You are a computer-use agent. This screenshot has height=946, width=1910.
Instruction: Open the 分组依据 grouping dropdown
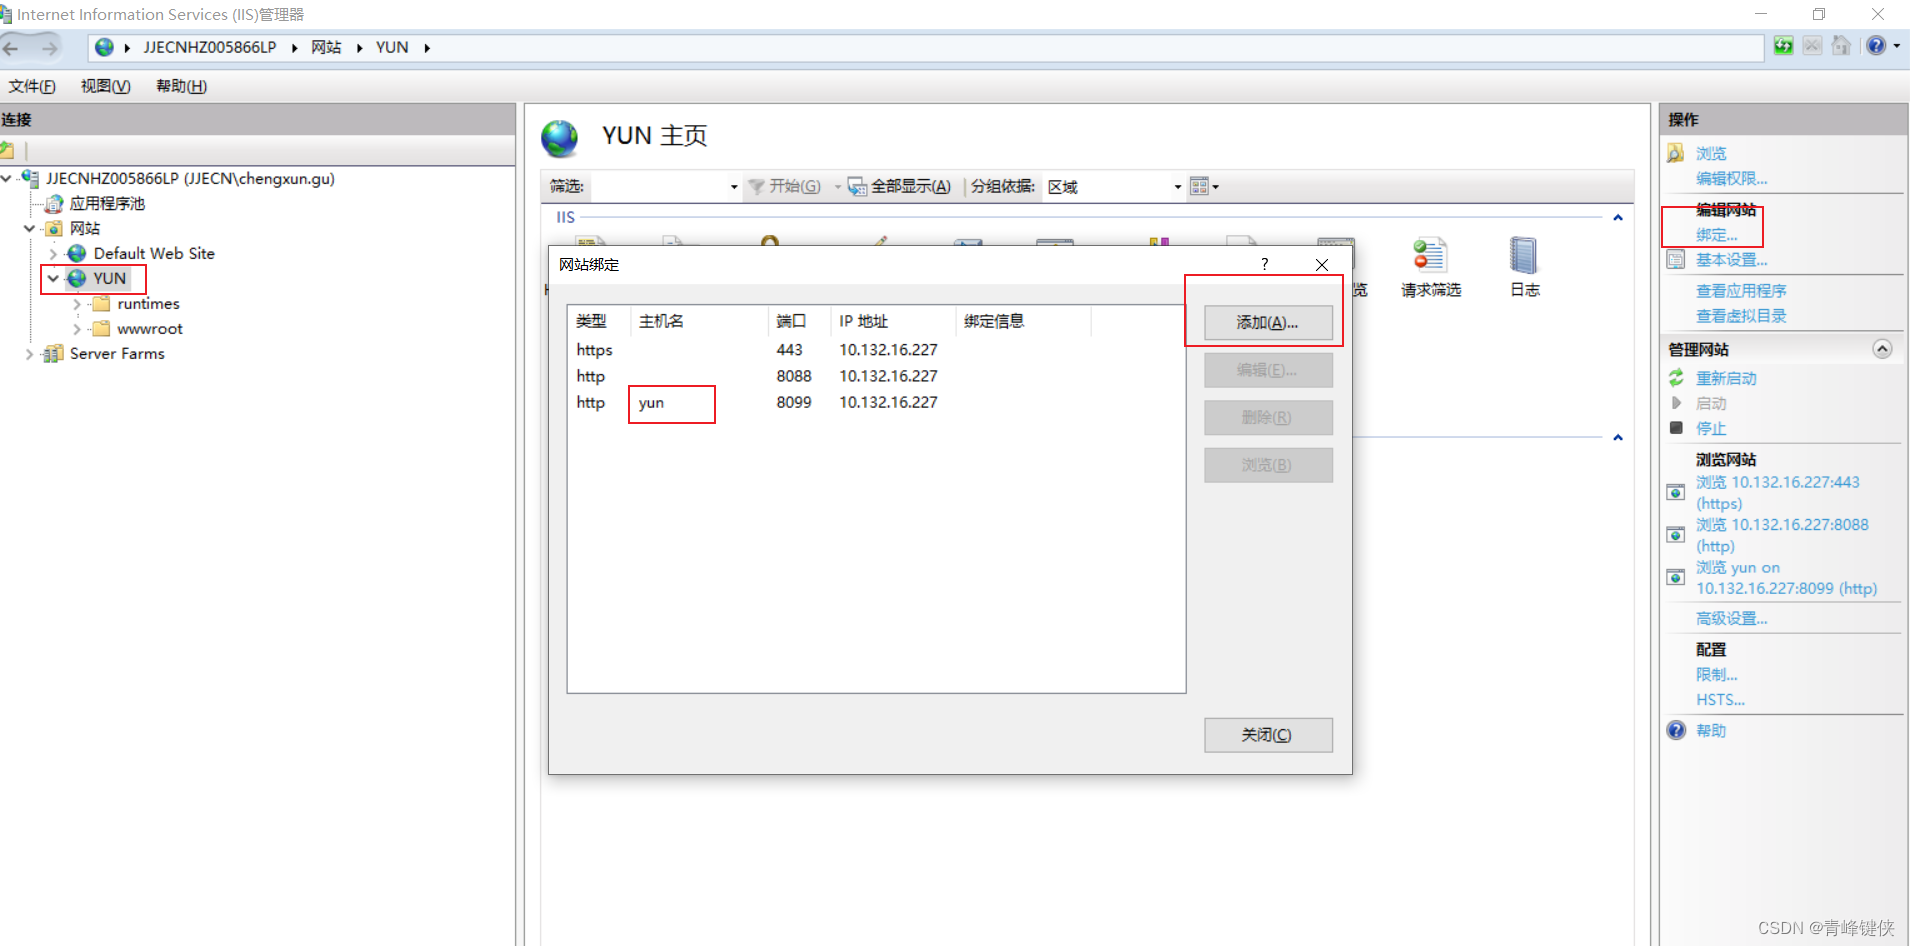click(x=1176, y=186)
